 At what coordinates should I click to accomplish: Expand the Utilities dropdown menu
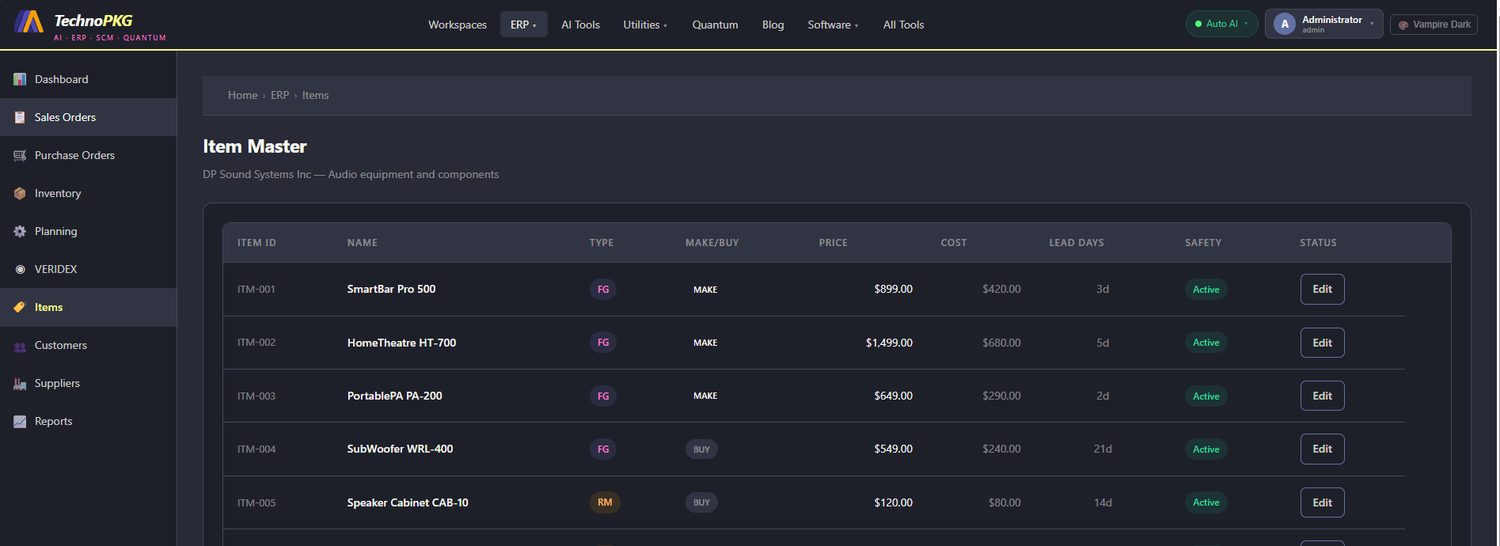click(x=645, y=24)
